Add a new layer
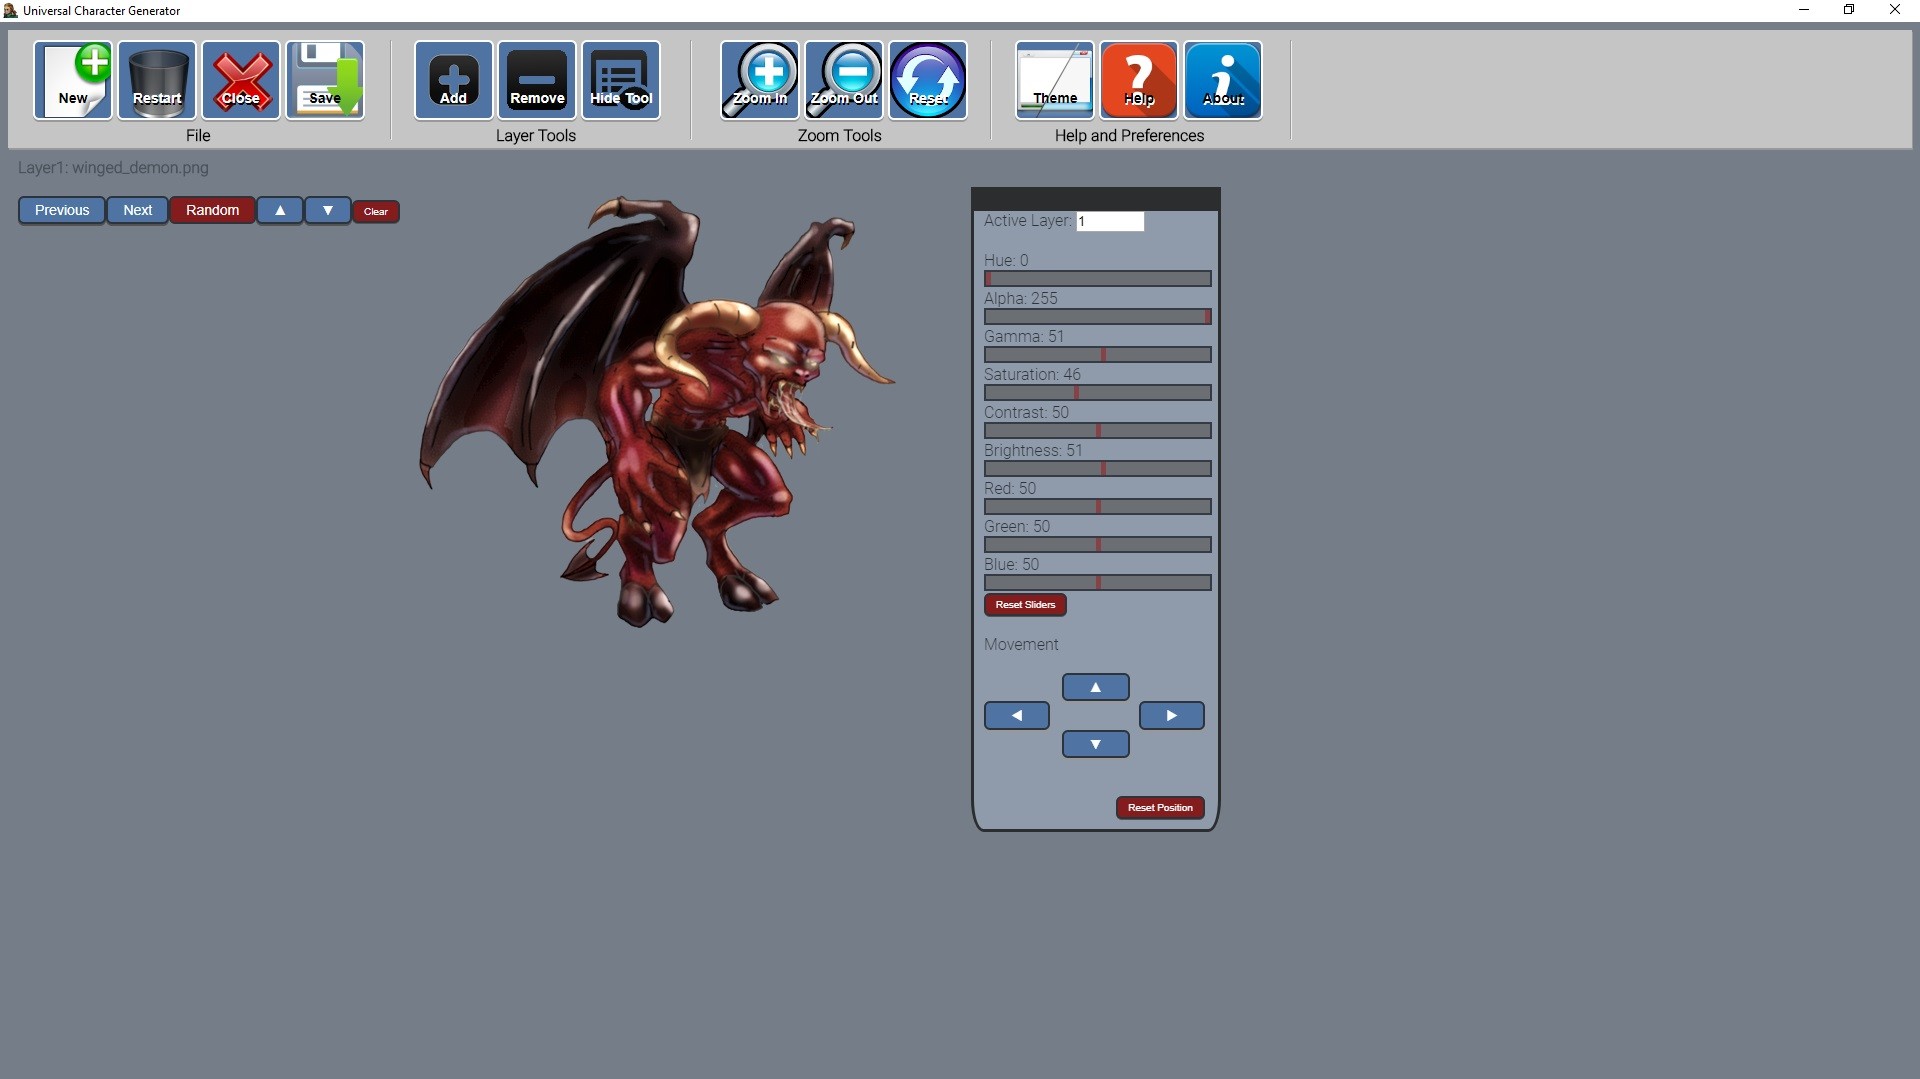This screenshot has height=1079, width=1920. [x=453, y=80]
